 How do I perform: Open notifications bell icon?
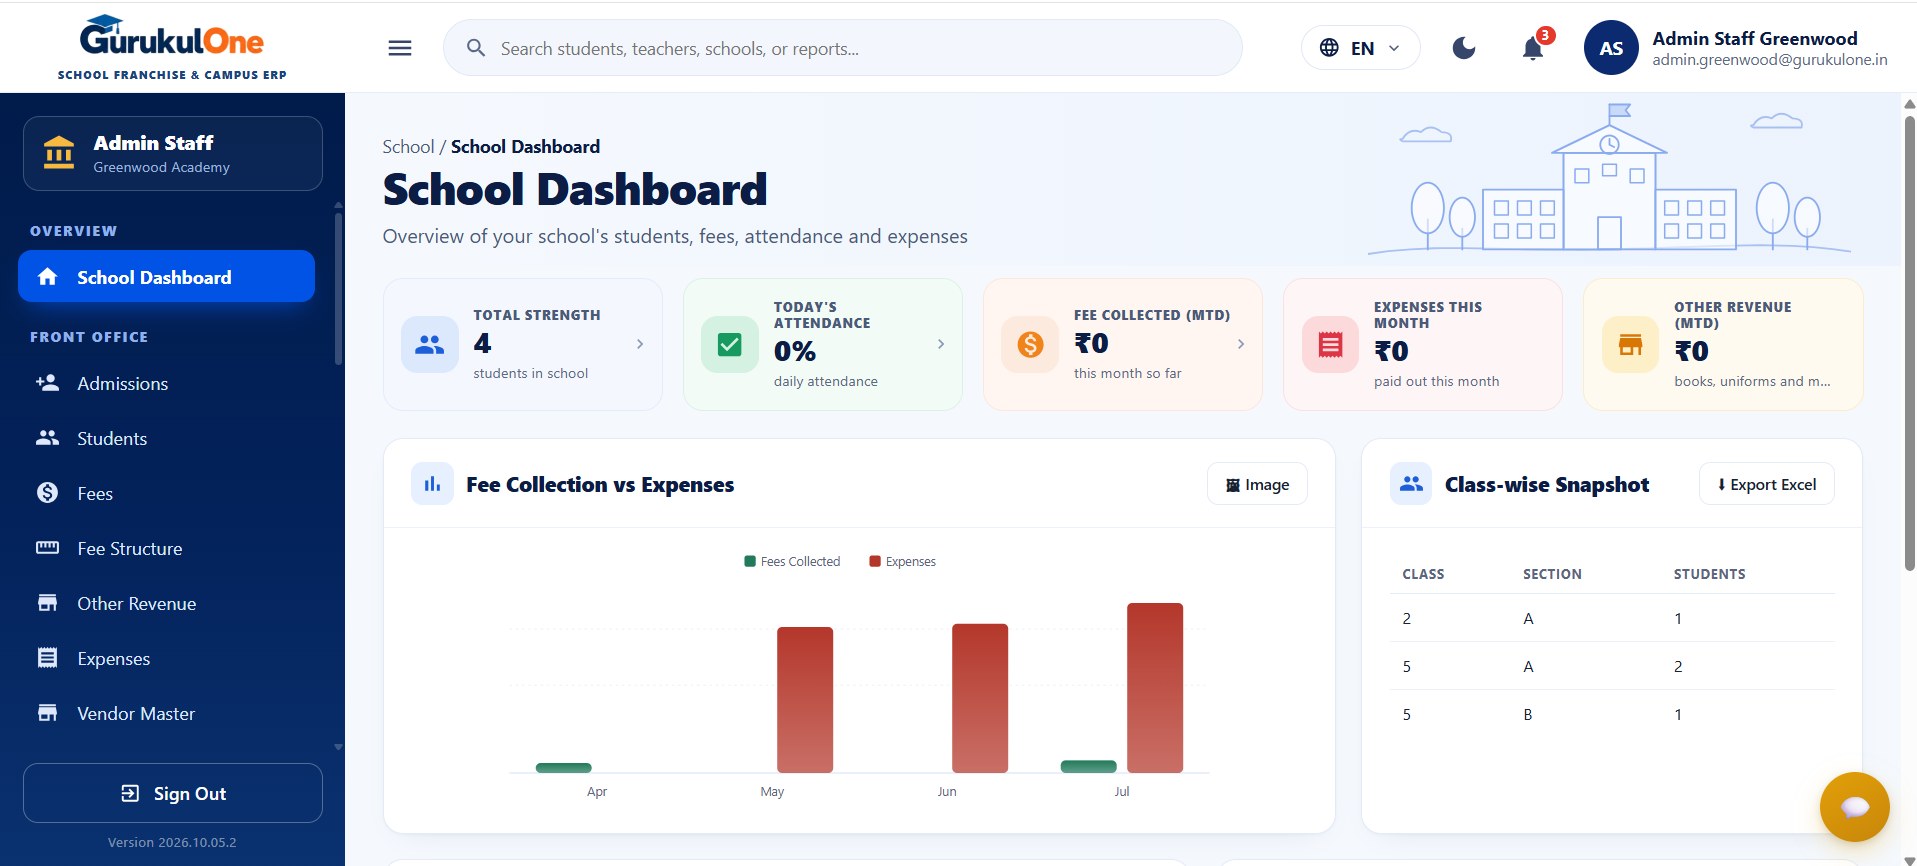click(1533, 48)
